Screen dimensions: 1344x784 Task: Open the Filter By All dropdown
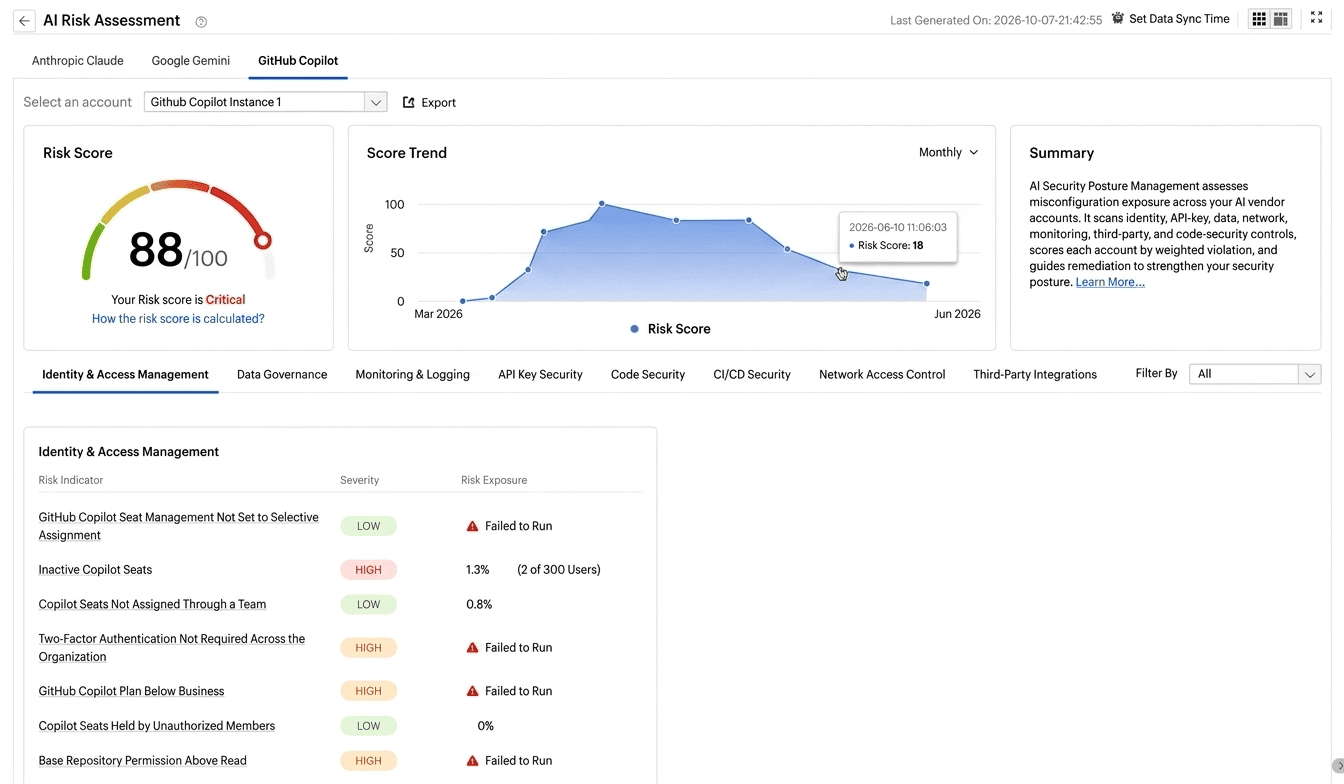(1255, 374)
